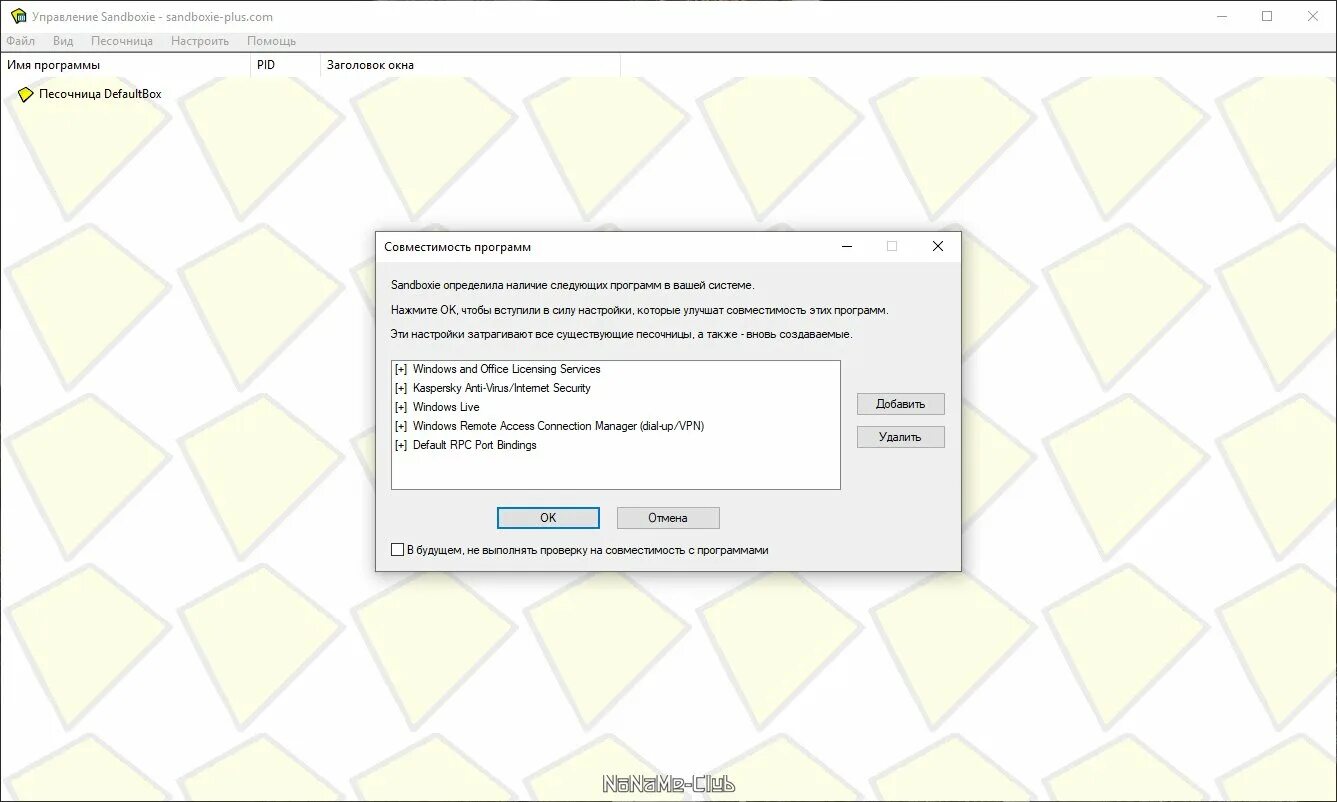Minimize the Sandboxie main window

click(x=1222, y=16)
